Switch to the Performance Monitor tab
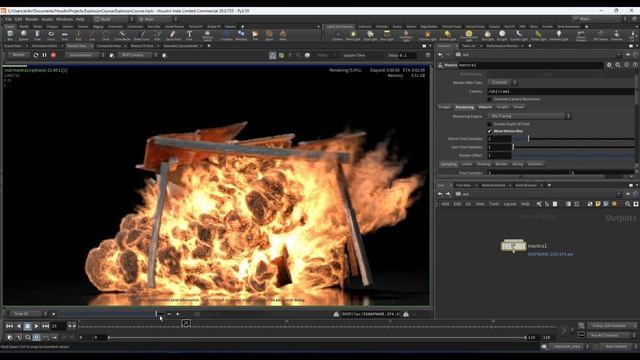 click(x=502, y=46)
